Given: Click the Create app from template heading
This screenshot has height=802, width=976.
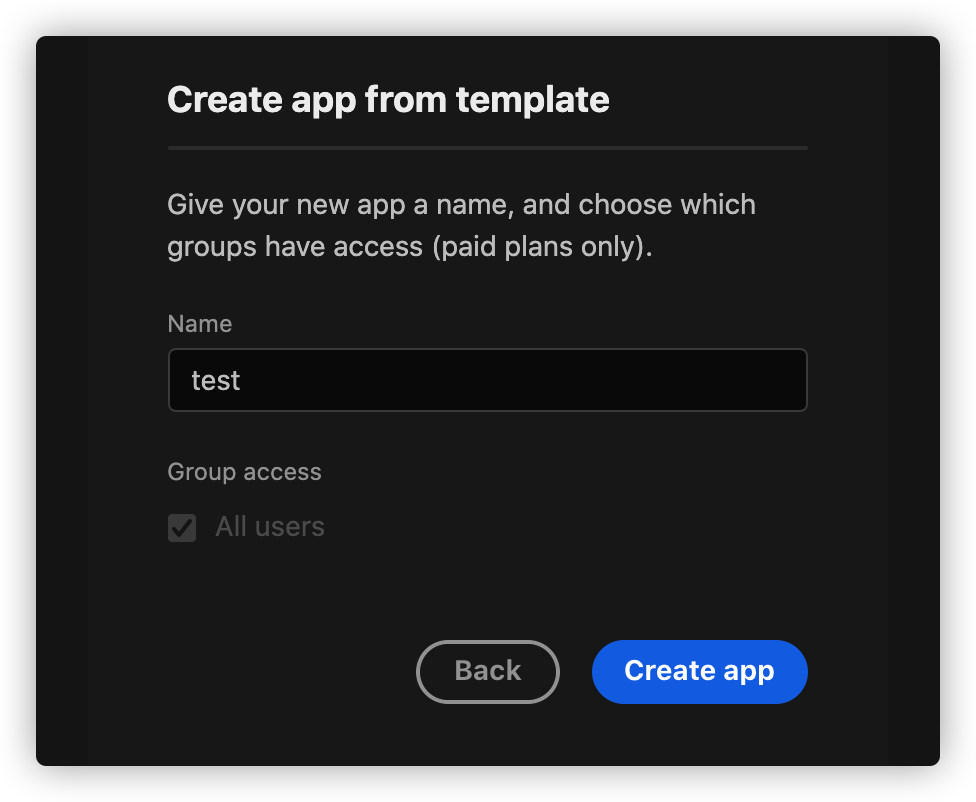Looking at the screenshot, I should pos(388,100).
